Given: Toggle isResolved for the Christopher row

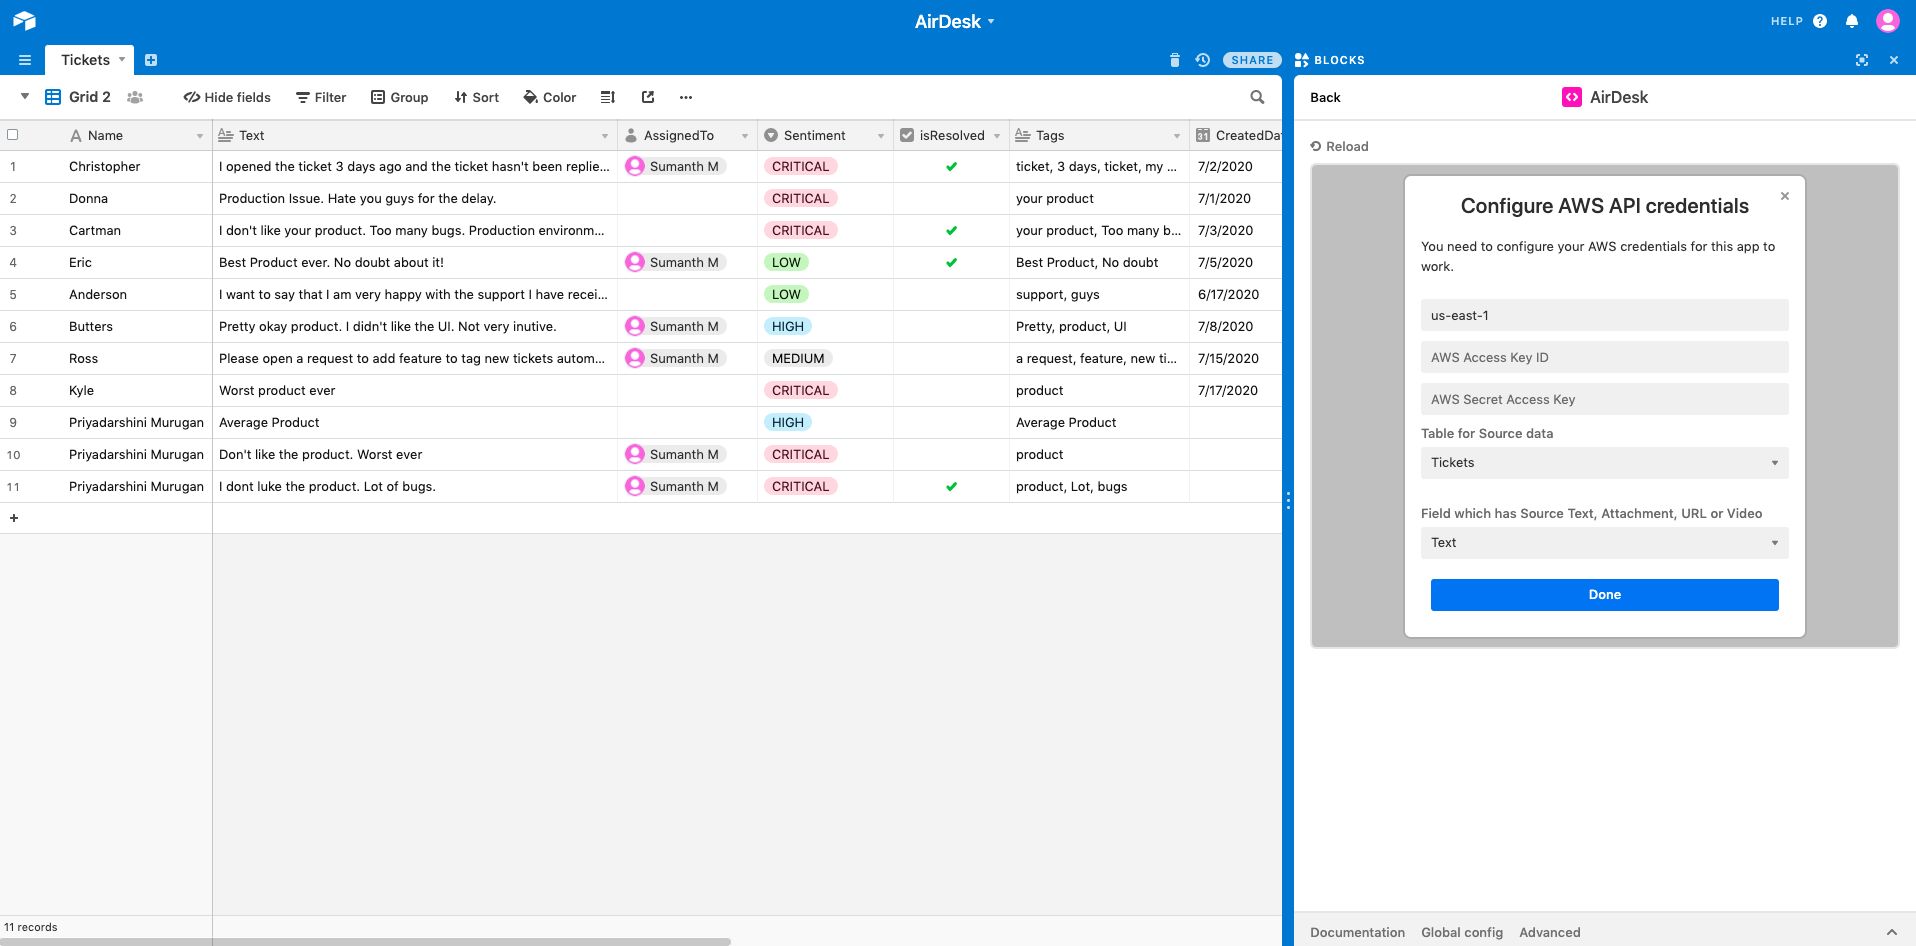Looking at the screenshot, I should [951, 167].
